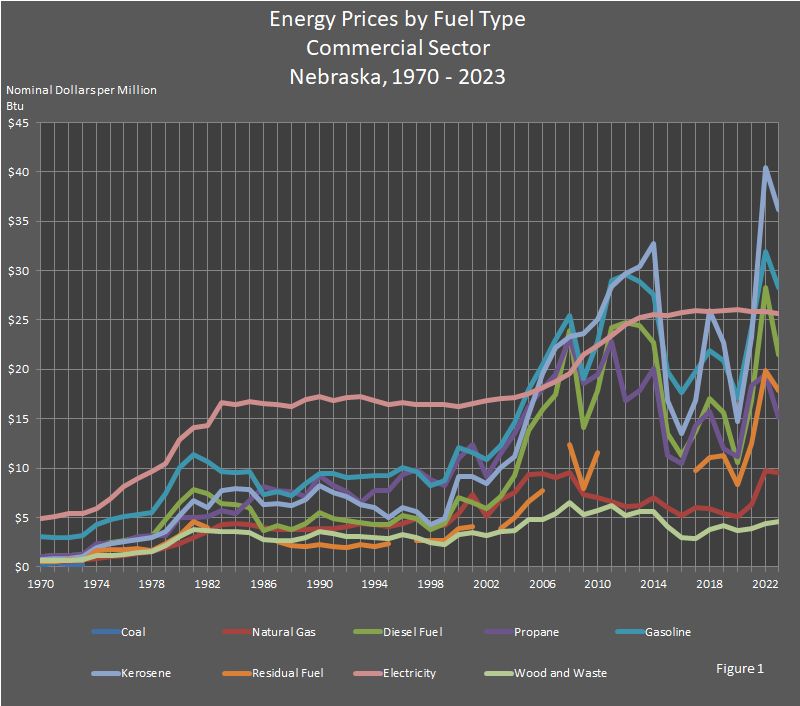This screenshot has height=706, width=800.
Task: Click the chart title Energy Prices by Fuel Type
Action: tap(399, 18)
